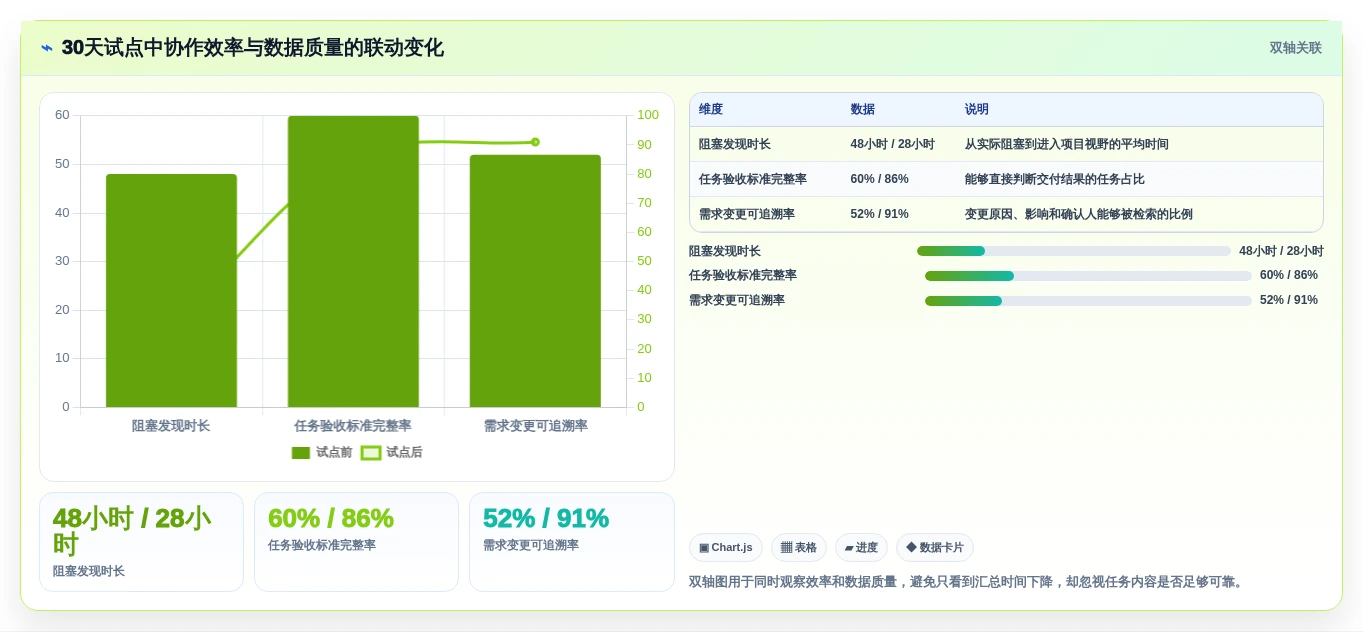Open the 48小时 / 28小时 data card
1363x632 pixels.
(x=141, y=542)
